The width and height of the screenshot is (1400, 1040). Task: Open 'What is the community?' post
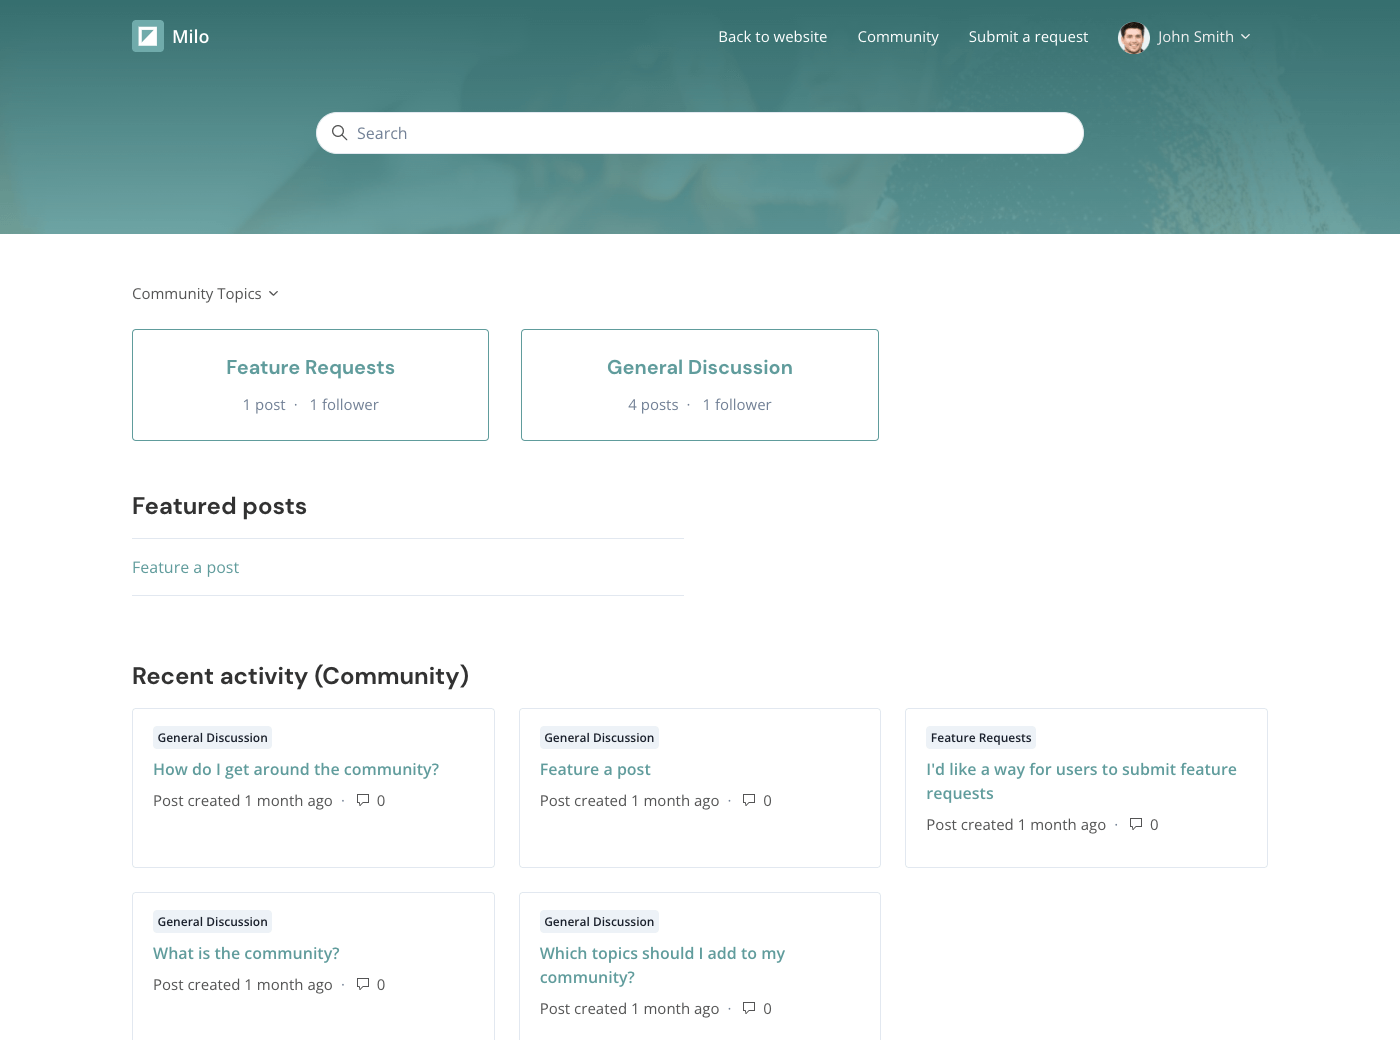click(246, 953)
